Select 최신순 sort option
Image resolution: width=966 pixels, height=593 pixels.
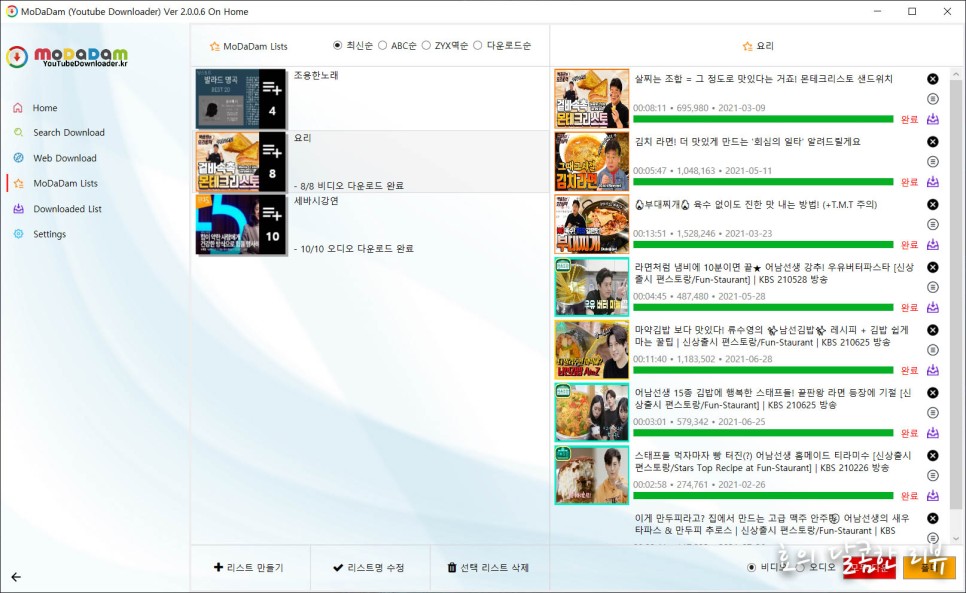[x=353, y=46]
